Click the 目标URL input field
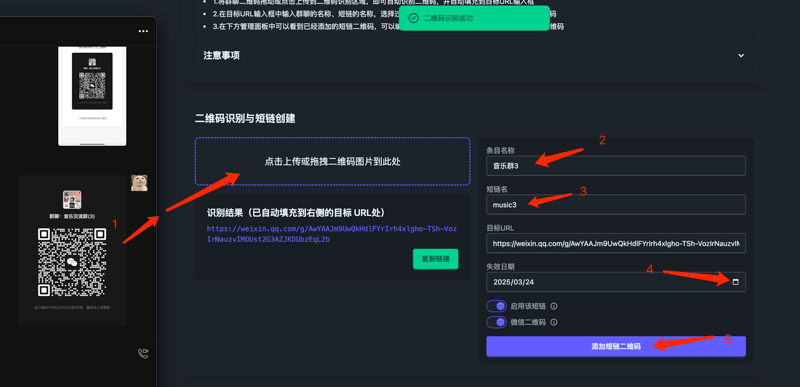The image size is (800, 387). tap(616, 244)
